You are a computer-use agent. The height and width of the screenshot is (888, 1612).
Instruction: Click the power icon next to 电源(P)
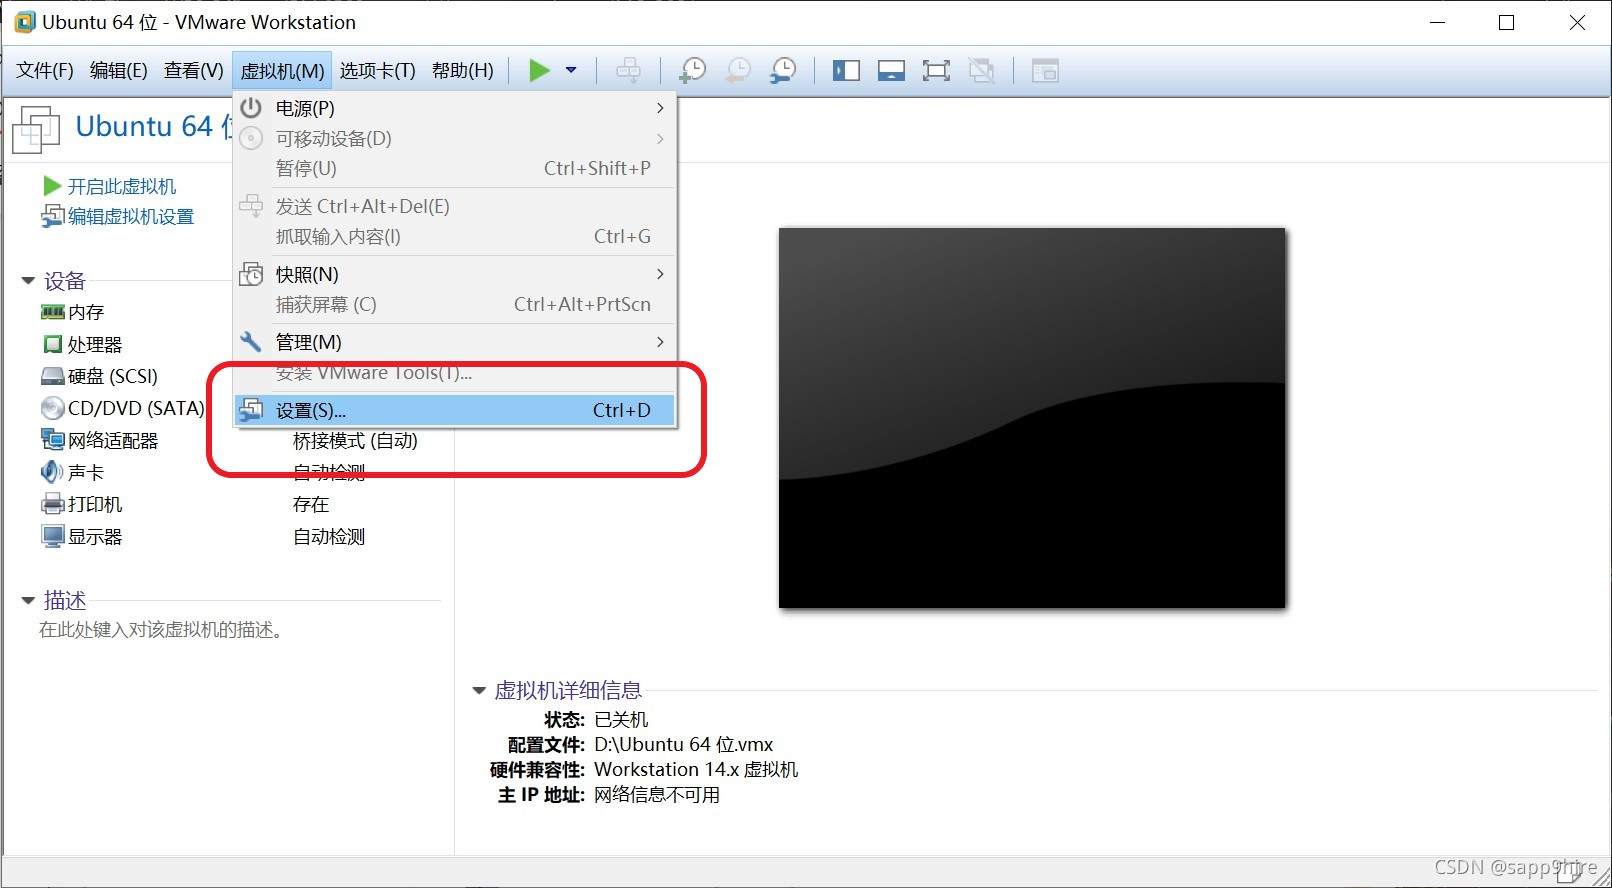(x=251, y=107)
